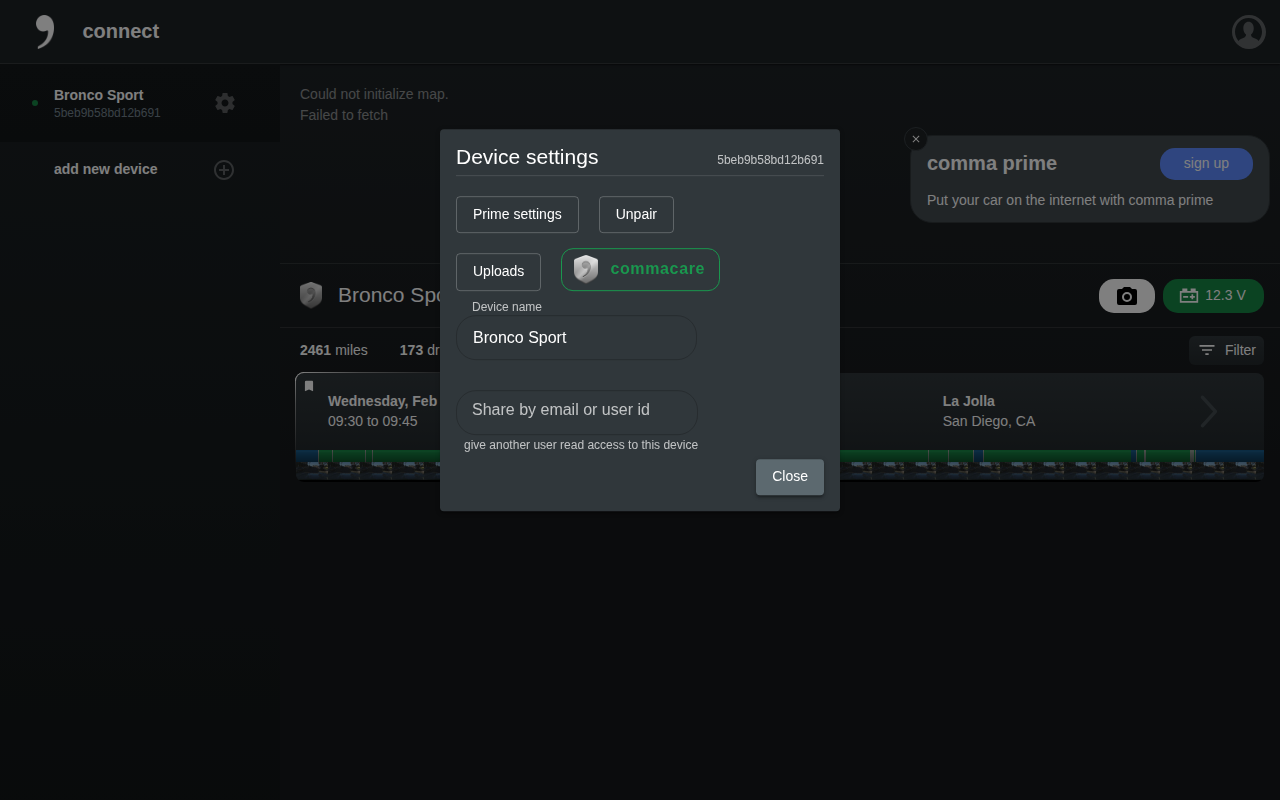Open the Filter options
This screenshot has width=1280, height=800.
coord(1227,350)
